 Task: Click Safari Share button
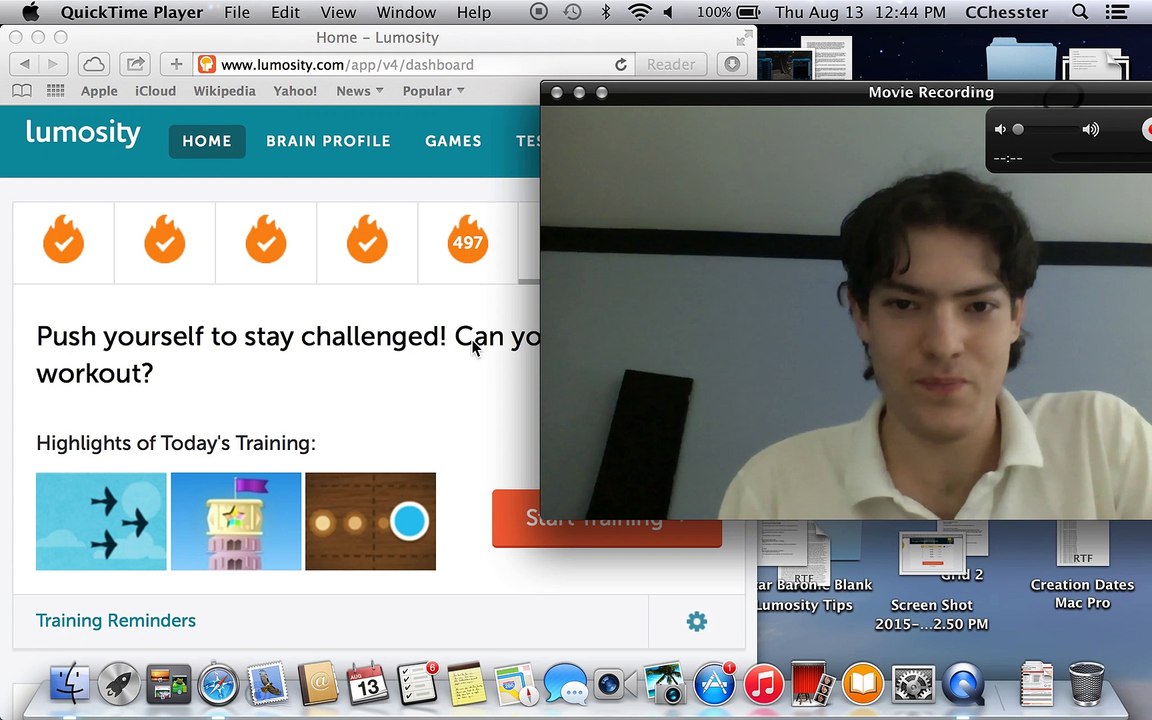point(135,65)
